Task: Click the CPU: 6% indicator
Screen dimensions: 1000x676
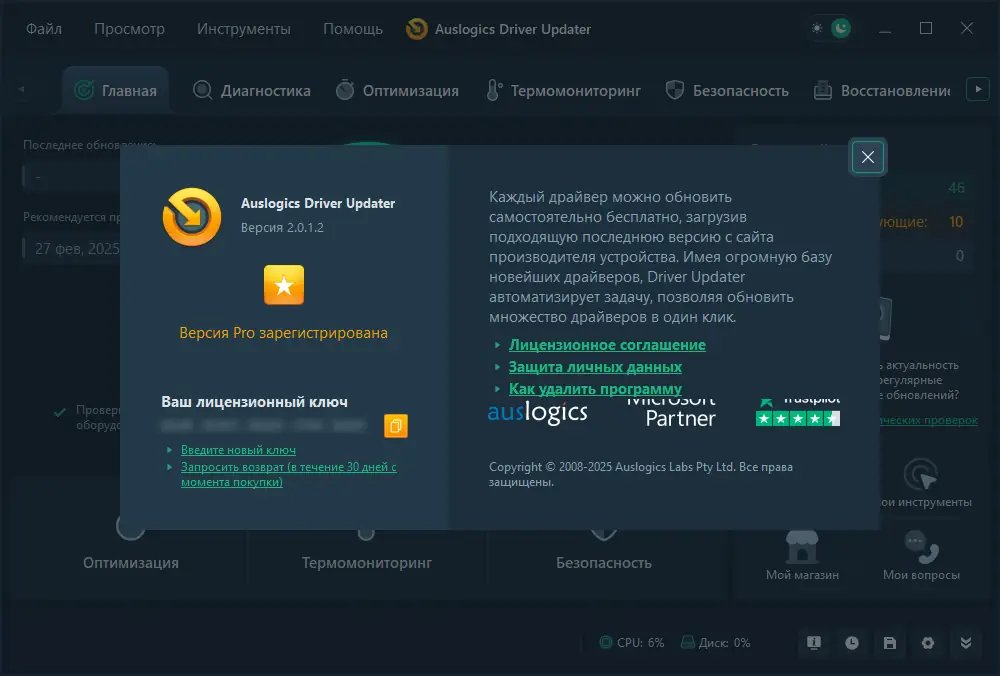Action: click(632, 643)
